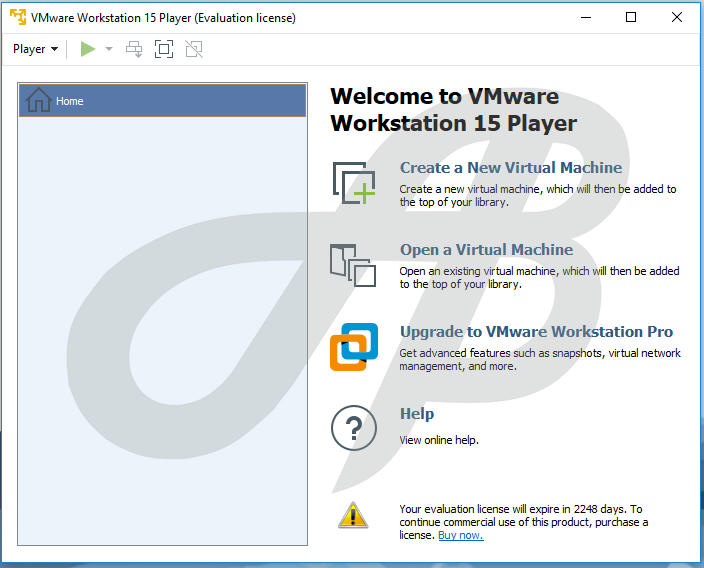Click the Create a New Virtual Machine icon
The height and width of the screenshot is (568, 704).
354,183
